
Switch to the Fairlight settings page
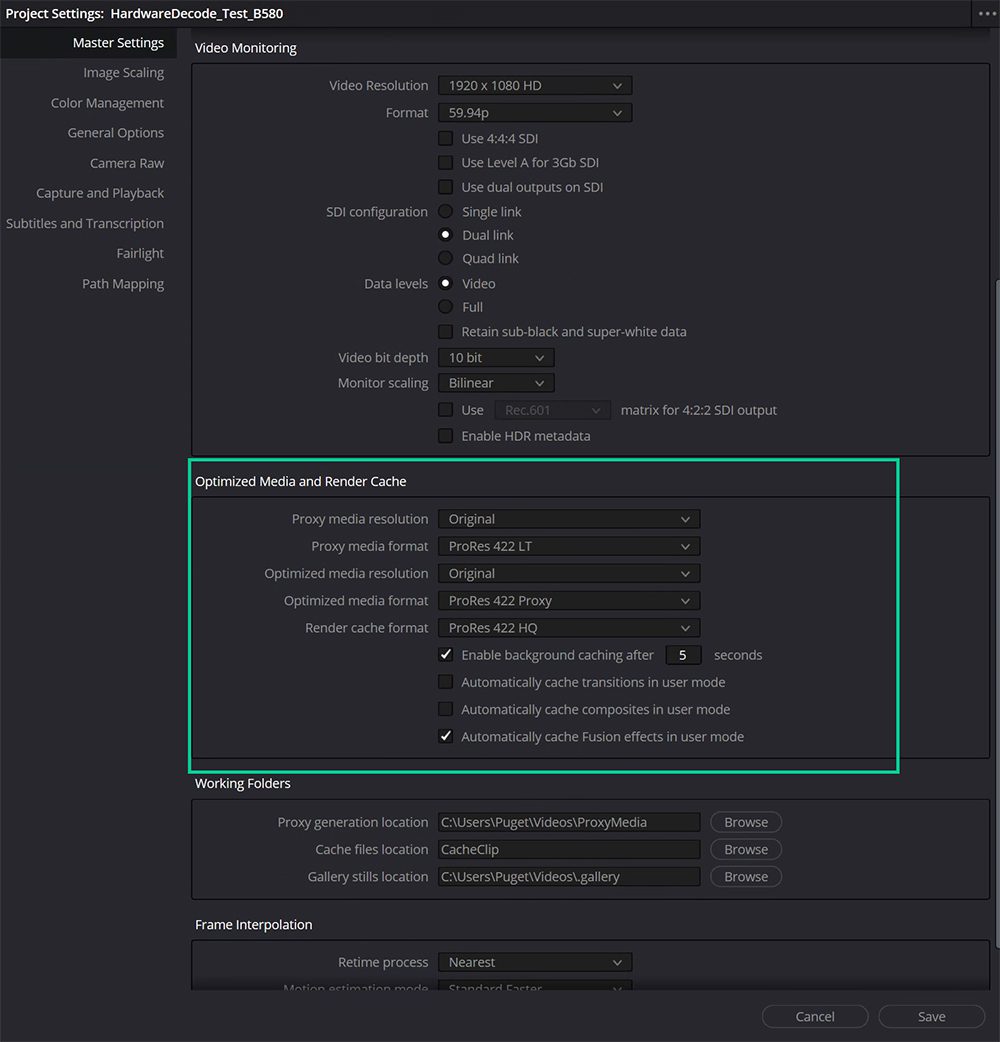[140, 253]
